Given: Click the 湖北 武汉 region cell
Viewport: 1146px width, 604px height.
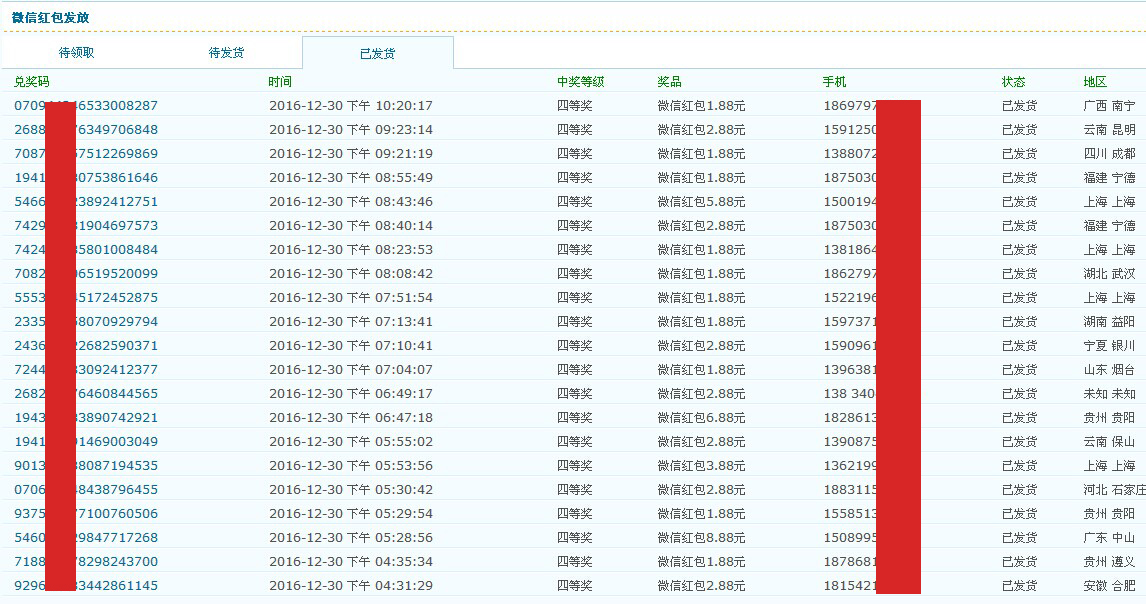Looking at the screenshot, I should pyautogui.click(x=1109, y=273).
